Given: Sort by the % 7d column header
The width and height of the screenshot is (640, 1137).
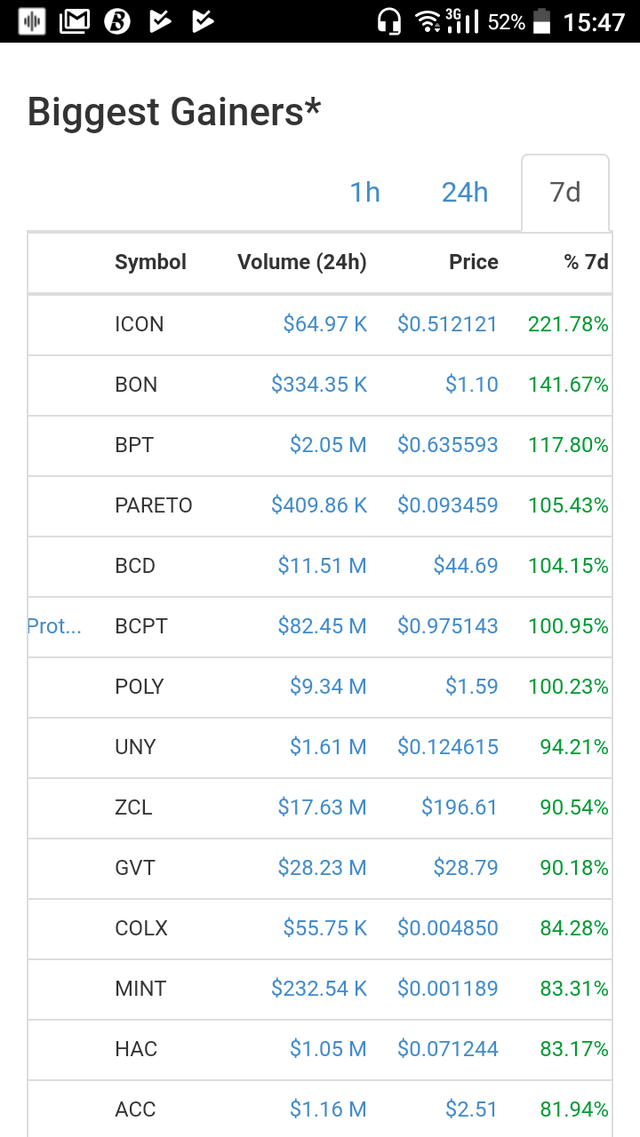Looking at the screenshot, I should pyautogui.click(x=586, y=262).
